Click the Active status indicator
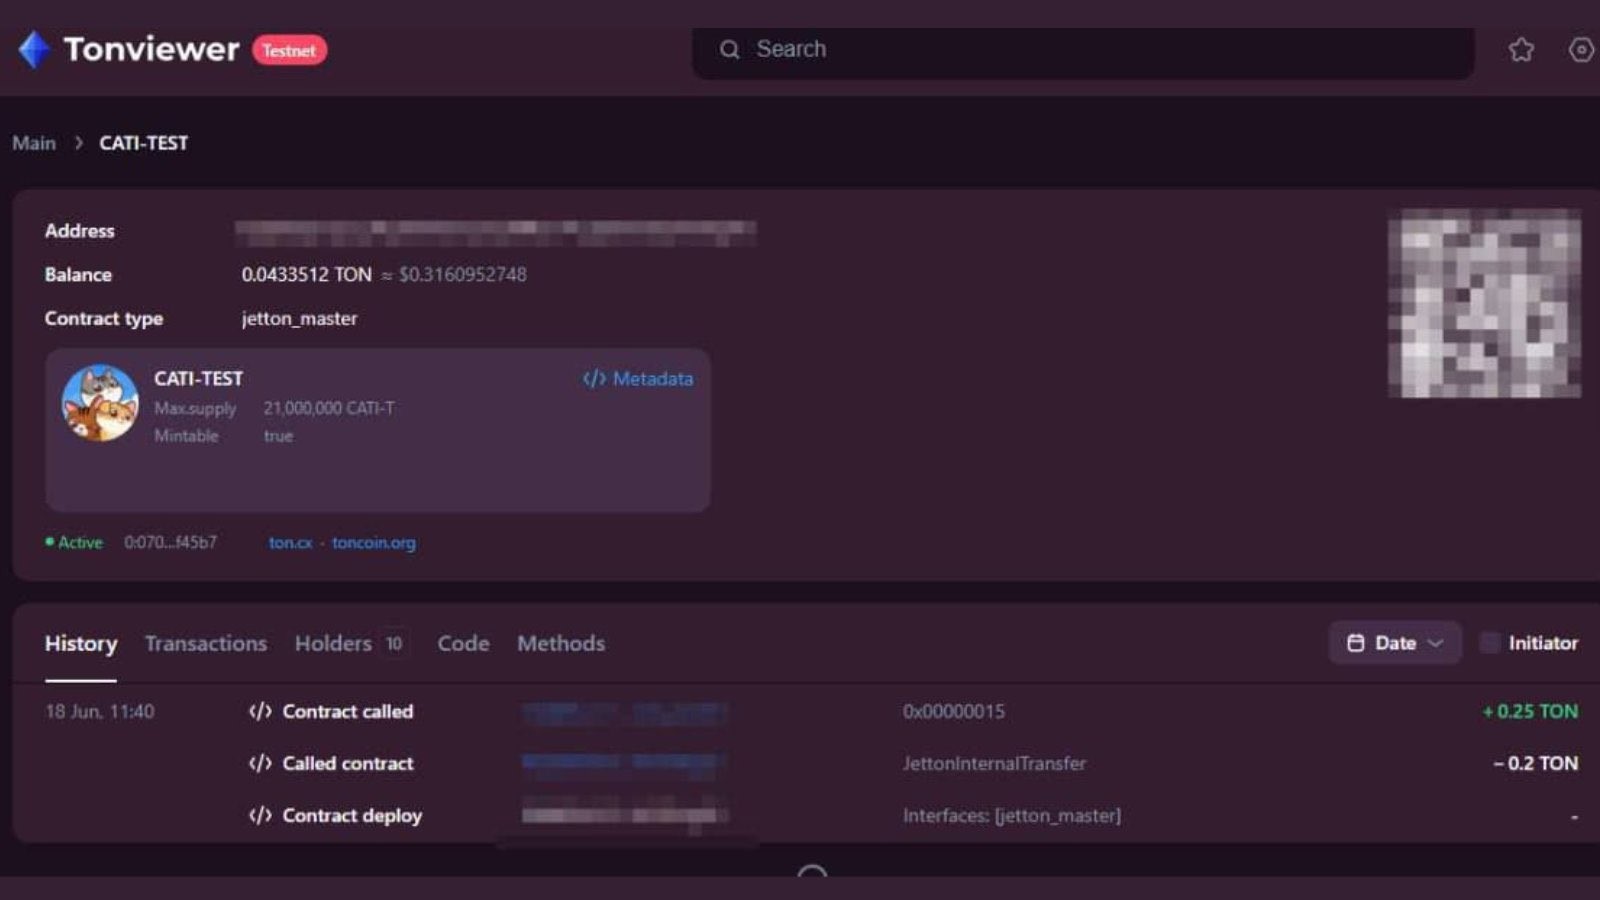The image size is (1600, 900). click(74, 542)
